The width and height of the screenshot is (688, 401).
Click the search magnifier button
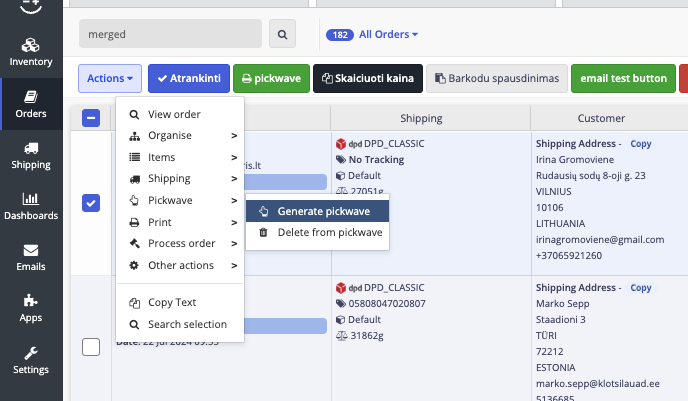pos(282,35)
